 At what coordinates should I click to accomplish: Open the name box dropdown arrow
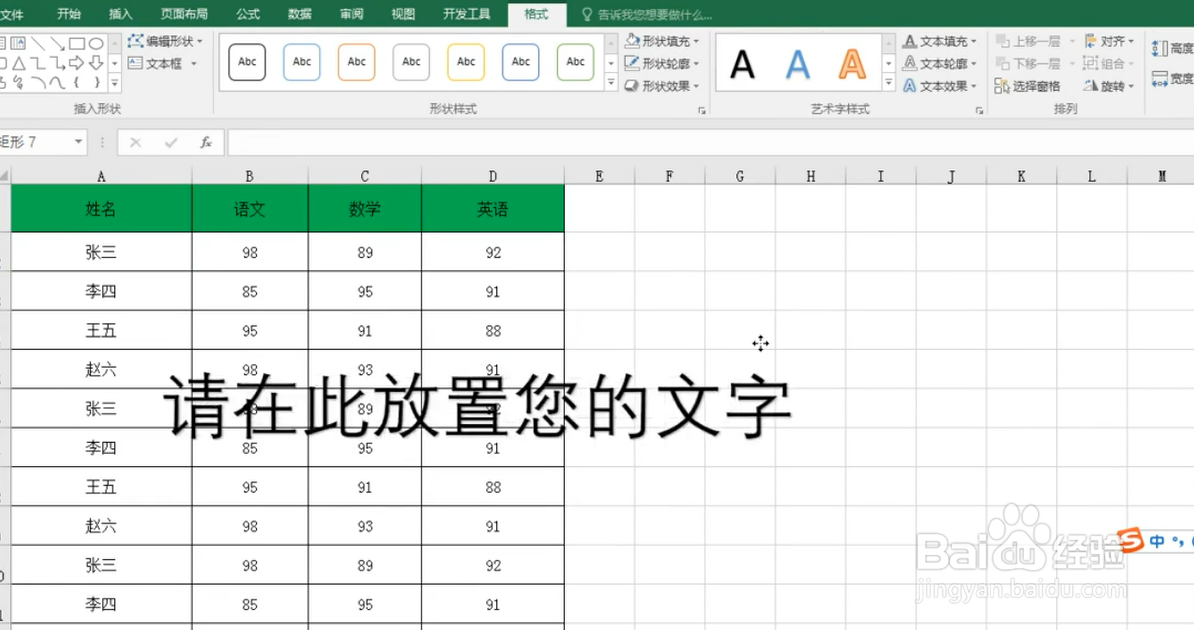click(x=78, y=142)
